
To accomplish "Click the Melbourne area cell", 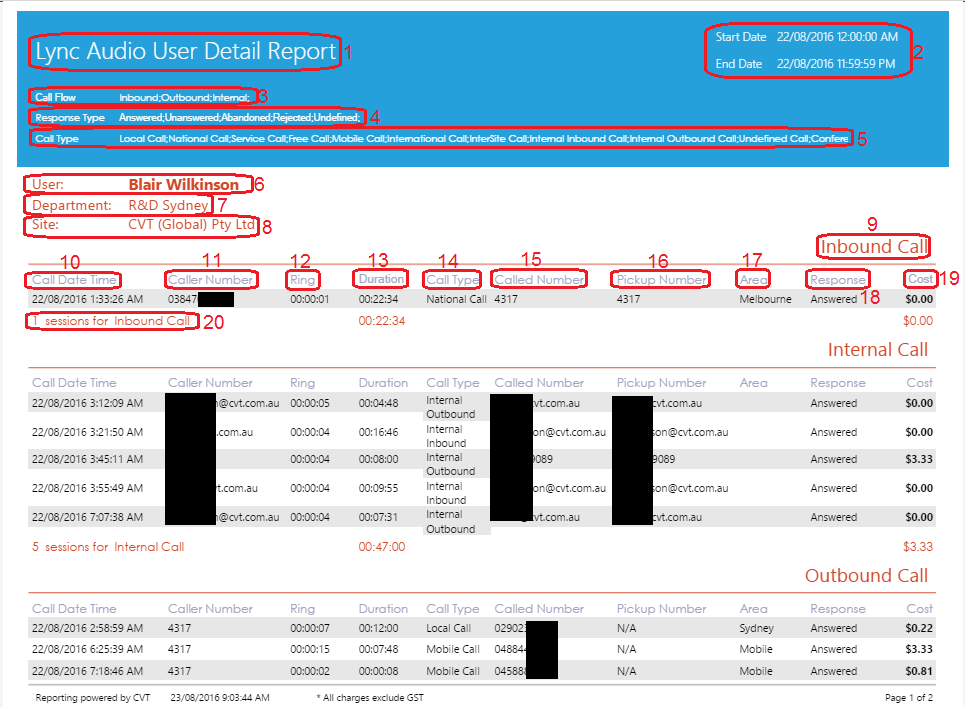I will point(765,299).
